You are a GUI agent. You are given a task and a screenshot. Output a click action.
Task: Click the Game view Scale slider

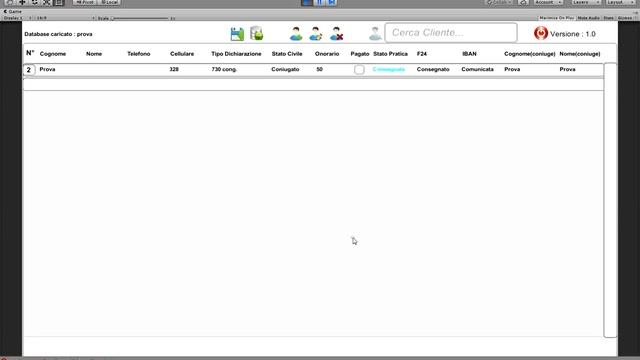[x=140, y=18]
